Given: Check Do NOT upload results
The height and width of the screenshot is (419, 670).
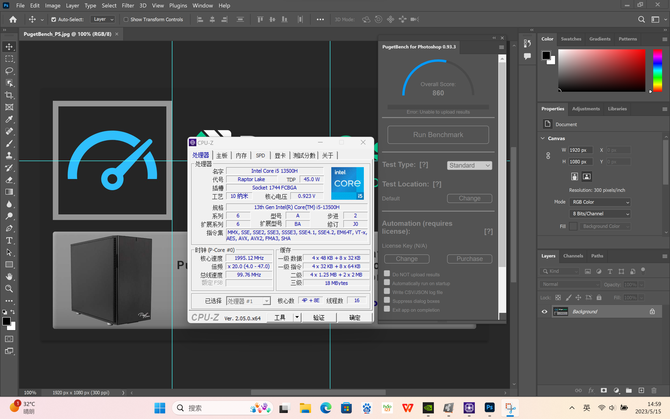Looking at the screenshot, I should [x=387, y=273].
